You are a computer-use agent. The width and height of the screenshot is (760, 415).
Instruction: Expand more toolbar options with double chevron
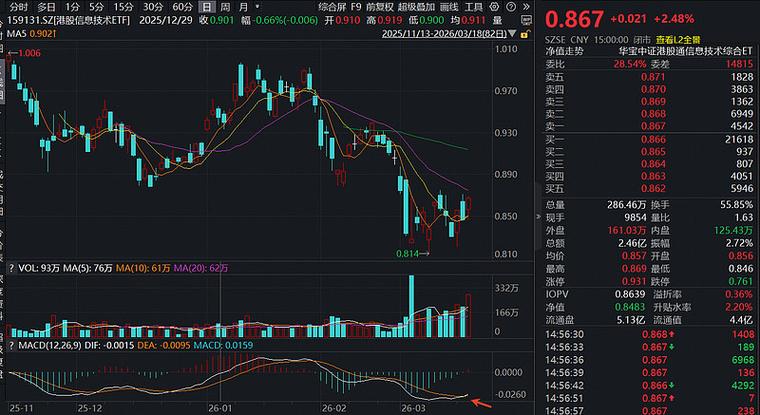527,7
